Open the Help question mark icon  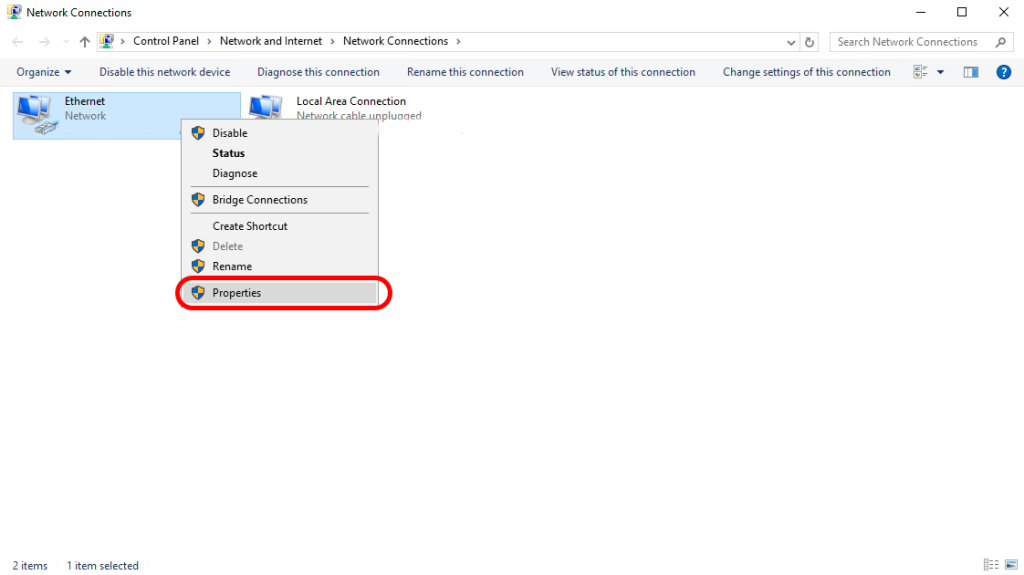[x=1003, y=72]
